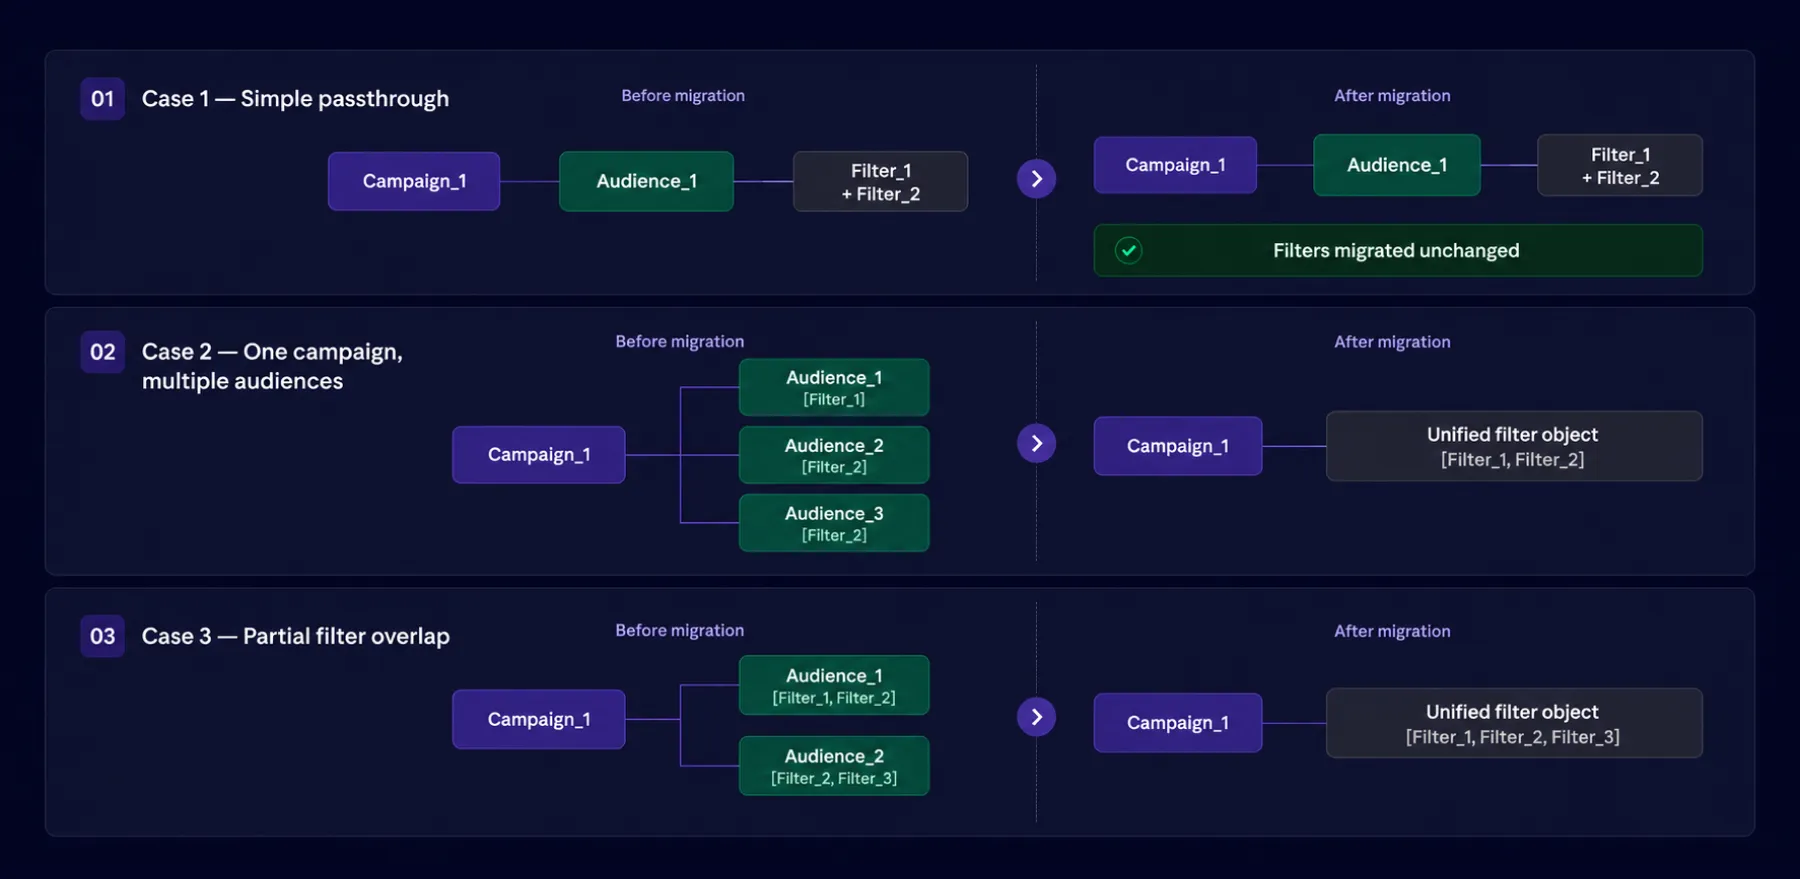The width and height of the screenshot is (1800, 879).
Task: Select Case 2 after-migration Campaign_1 node
Action: [1178, 446]
